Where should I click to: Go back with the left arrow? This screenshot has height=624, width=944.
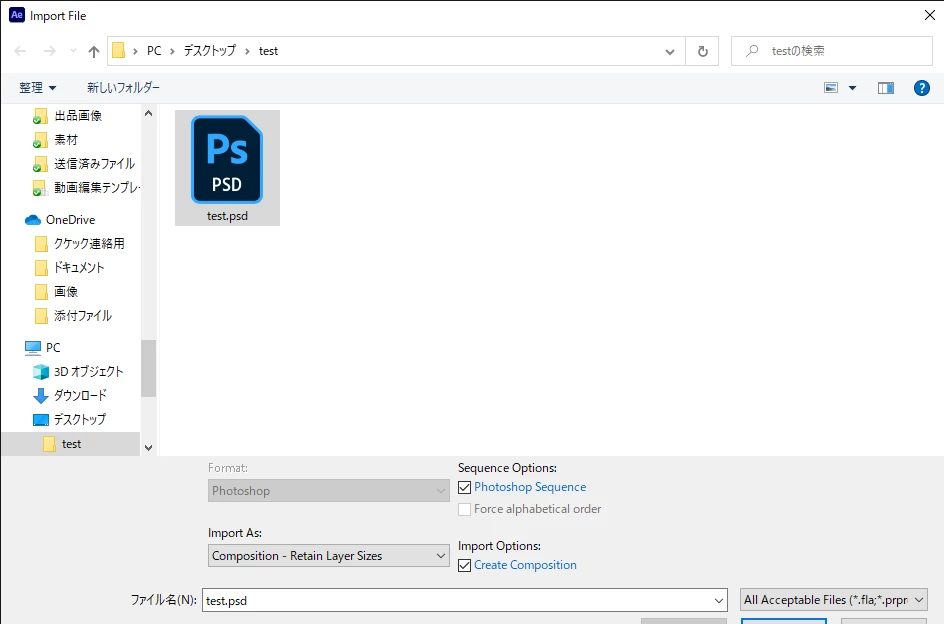[x=20, y=51]
